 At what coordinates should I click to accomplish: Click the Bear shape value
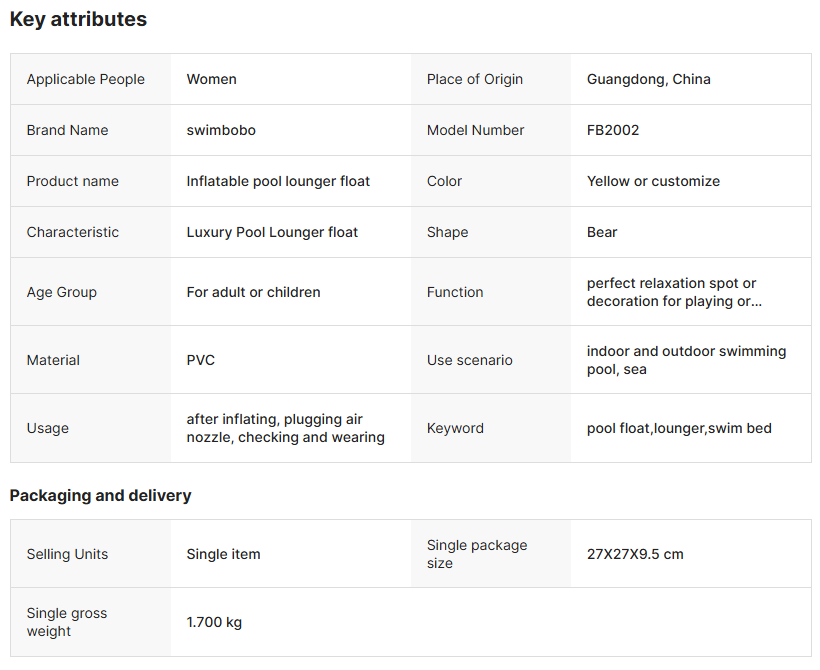(x=602, y=232)
